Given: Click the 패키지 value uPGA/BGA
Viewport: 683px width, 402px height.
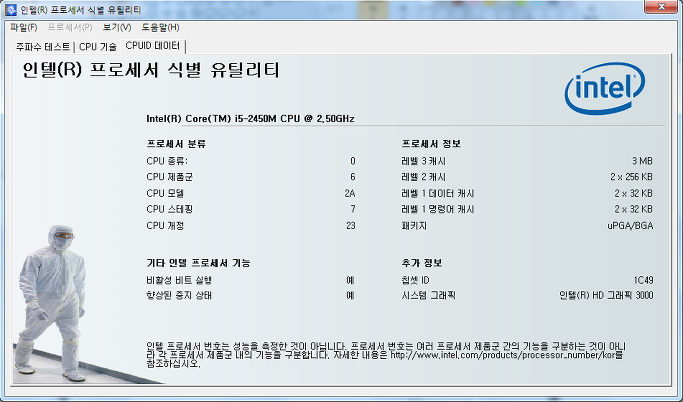Looking at the screenshot, I should click(x=630, y=226).
